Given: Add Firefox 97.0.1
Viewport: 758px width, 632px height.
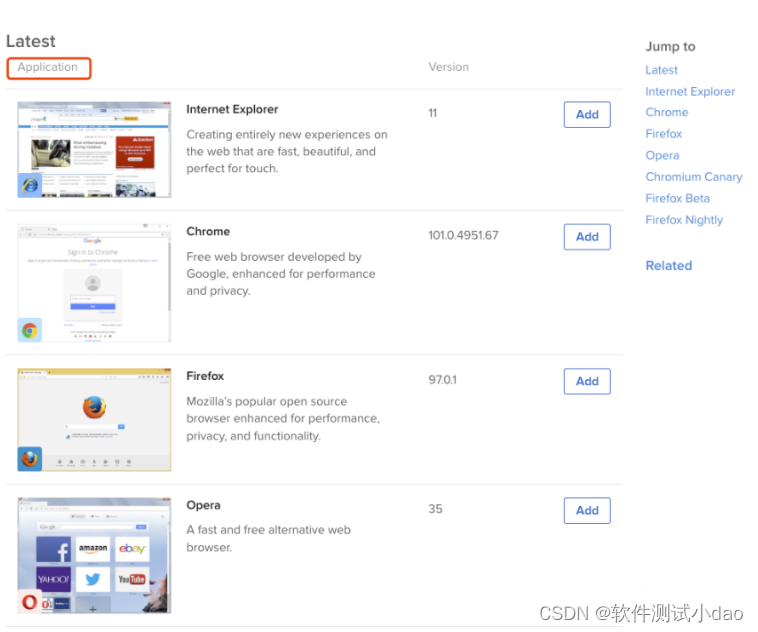Looking at the screenshot, I should [587, 382].
